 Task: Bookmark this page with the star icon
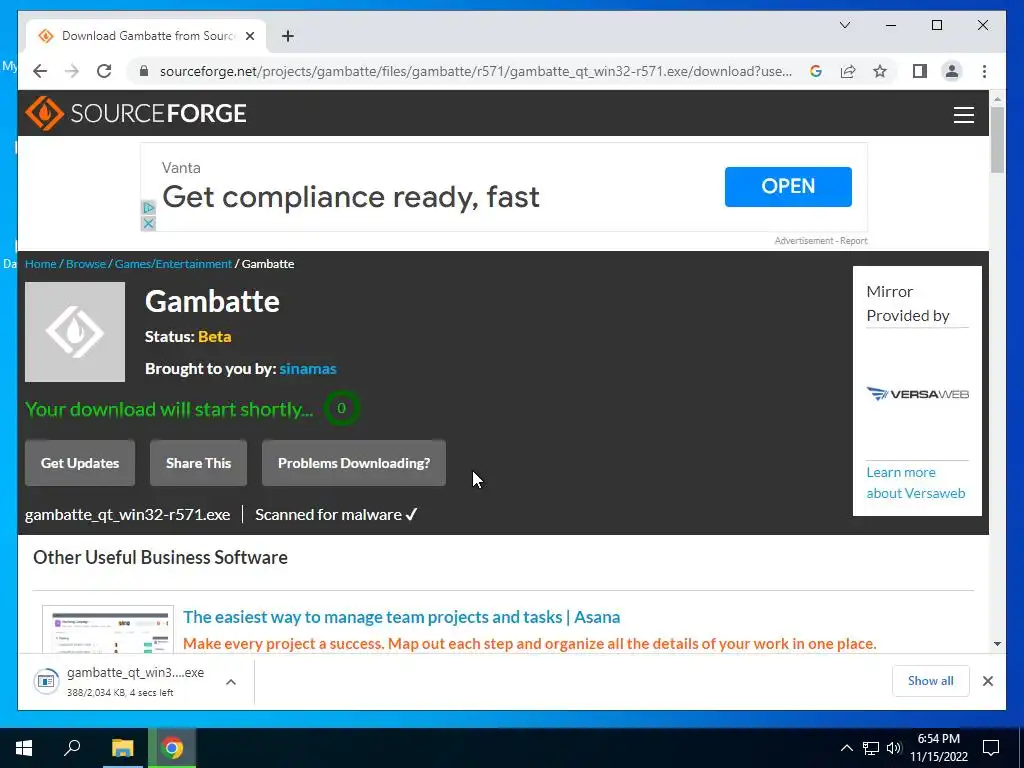pyautogui.click(x=880, y=71)
